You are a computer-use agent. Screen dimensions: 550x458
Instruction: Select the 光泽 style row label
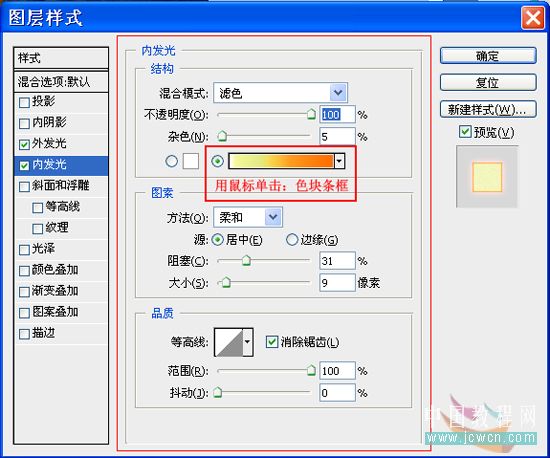(x=43, y=249)
